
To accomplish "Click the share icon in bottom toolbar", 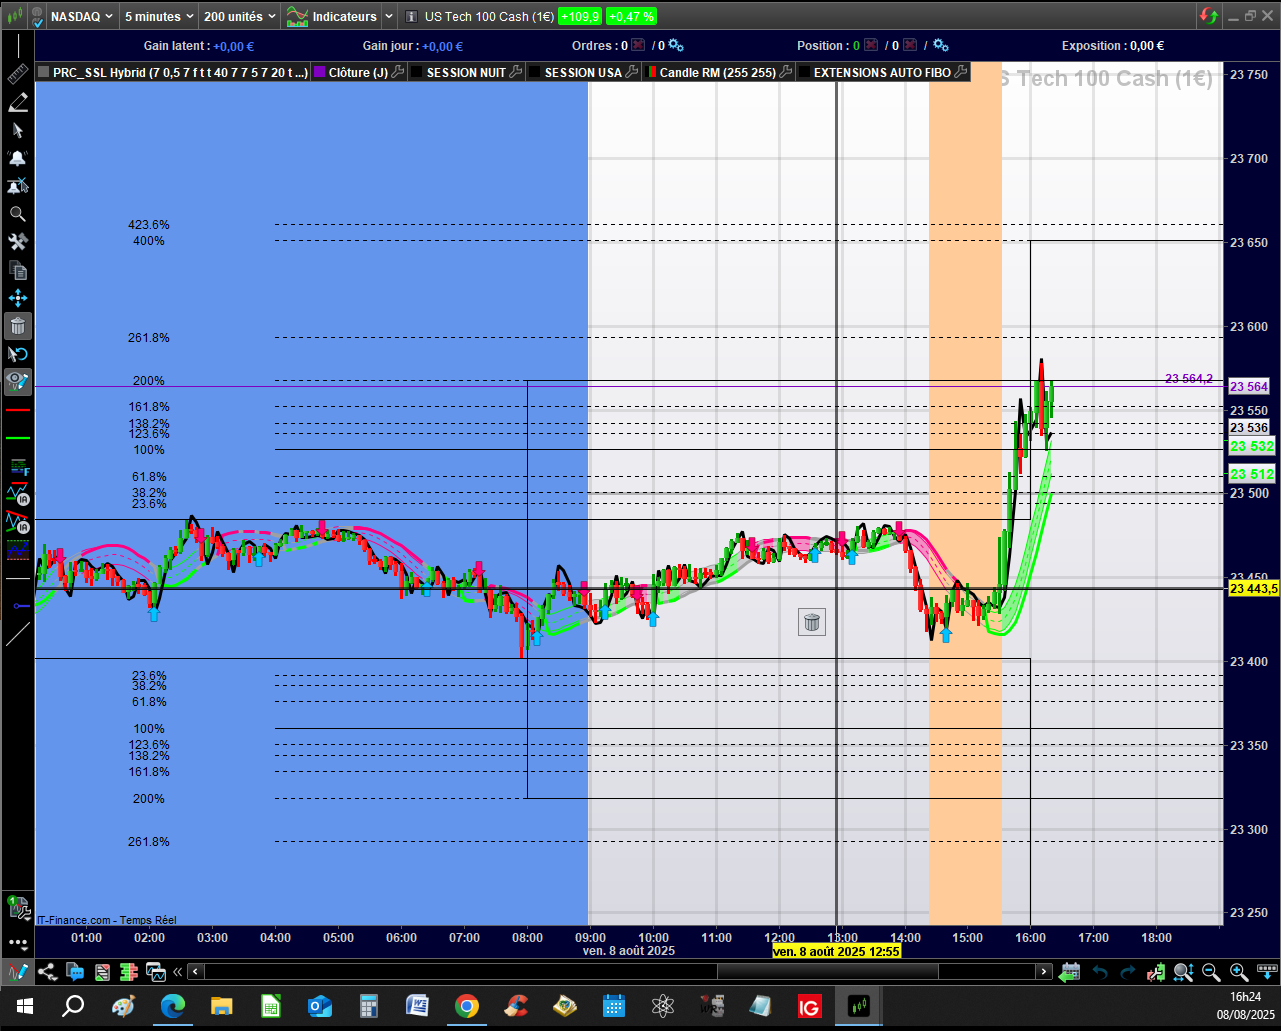I will click(47, 971).
